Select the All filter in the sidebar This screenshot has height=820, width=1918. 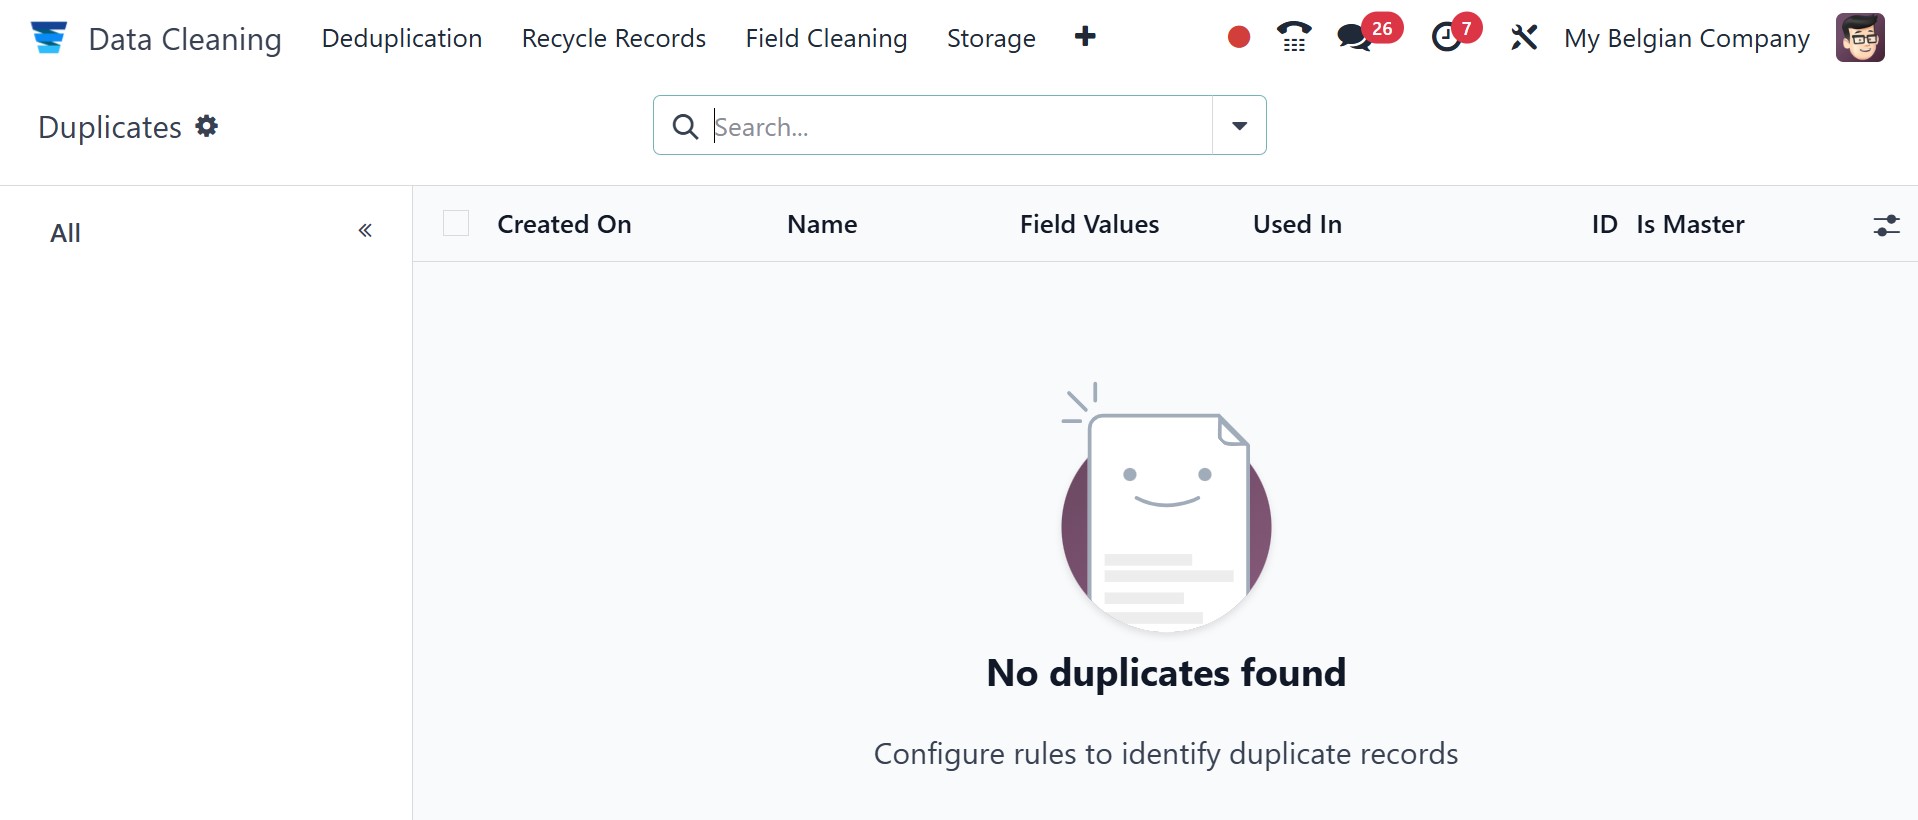pos(66,233)
